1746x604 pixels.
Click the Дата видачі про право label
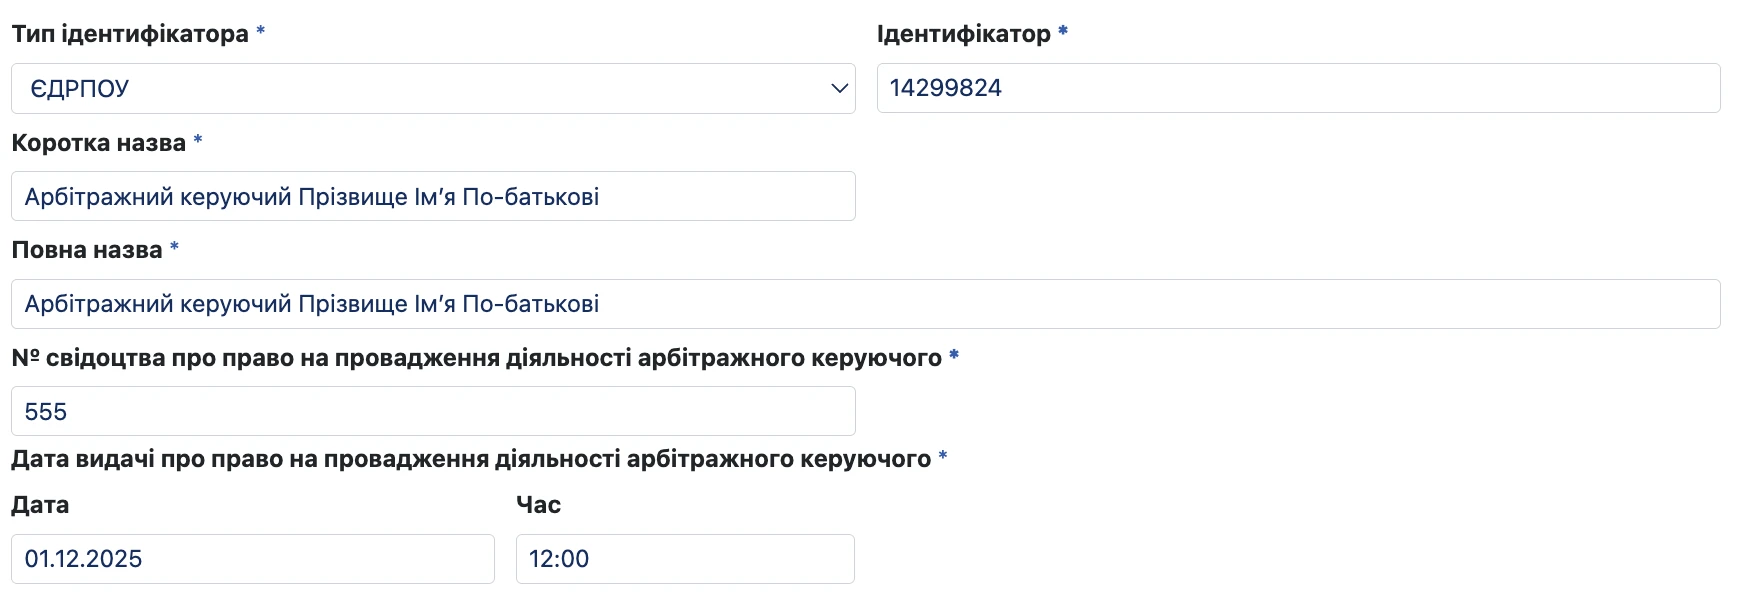471,459
